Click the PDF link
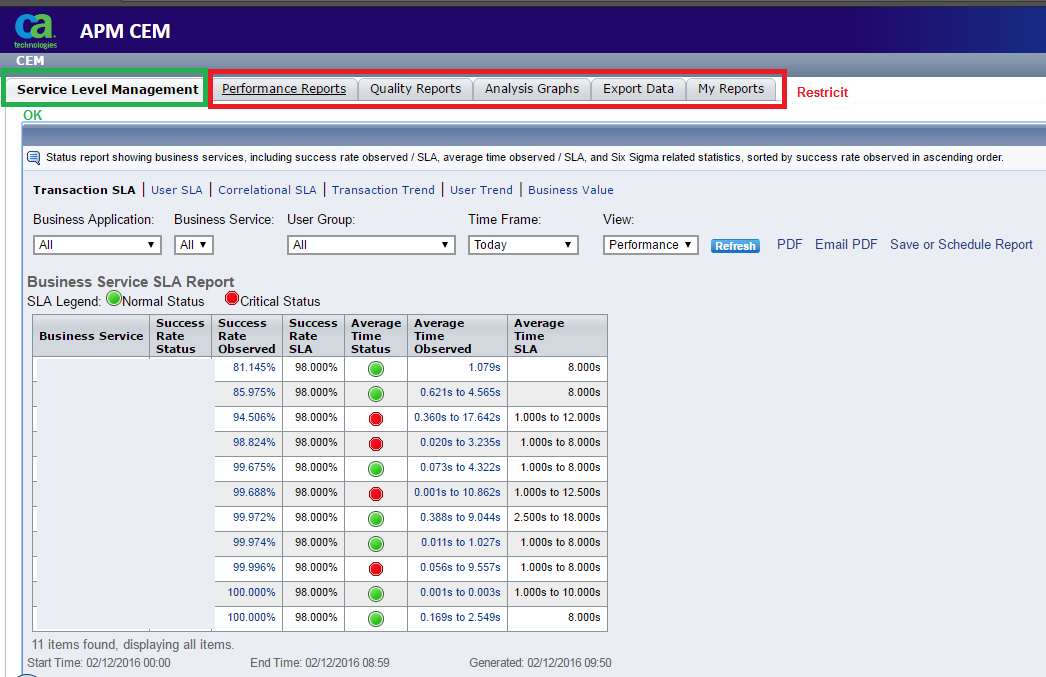 point(790,245)
